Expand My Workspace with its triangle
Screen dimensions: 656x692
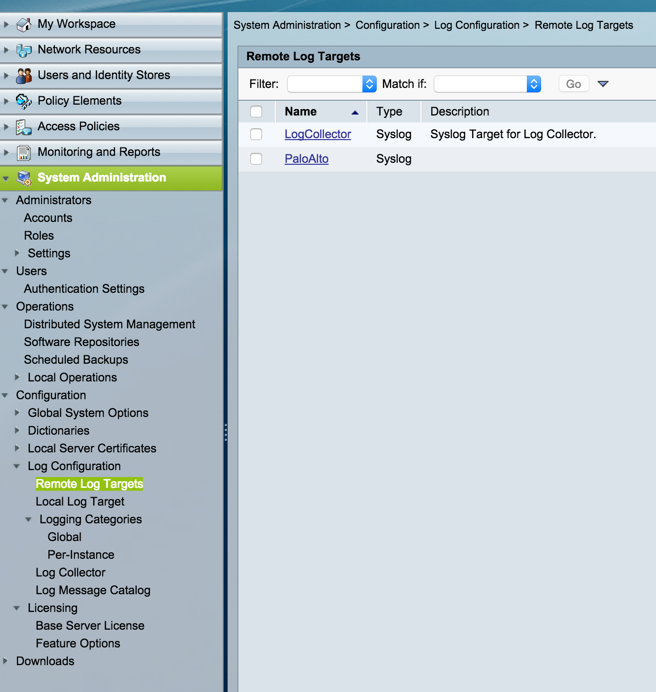6,24
